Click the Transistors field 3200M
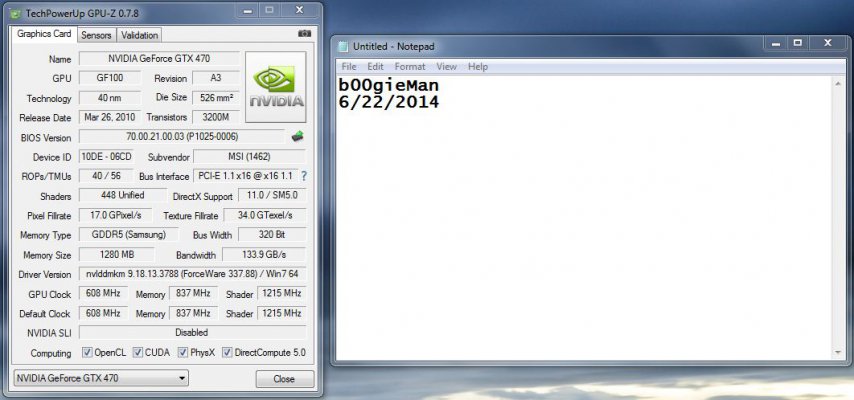The image size is (854, 400). [216, 117]
